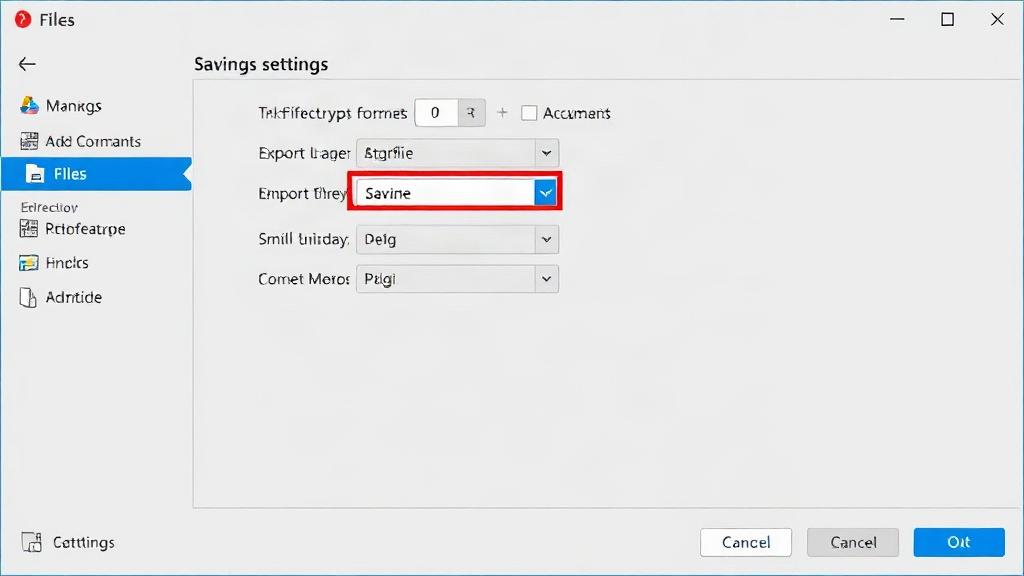Open the Export dropdown showing Stgrfiie
1024x576 pixels.
[457, 153]
